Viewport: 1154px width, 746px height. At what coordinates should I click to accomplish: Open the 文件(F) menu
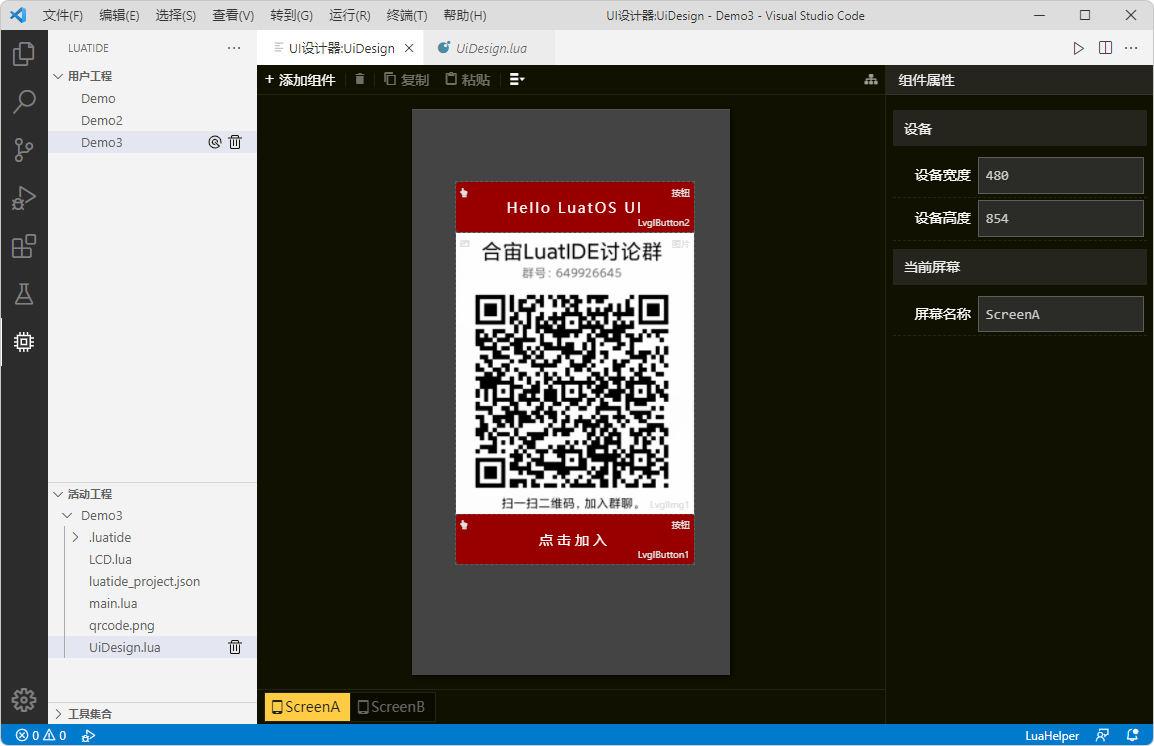tap(63, 15)
